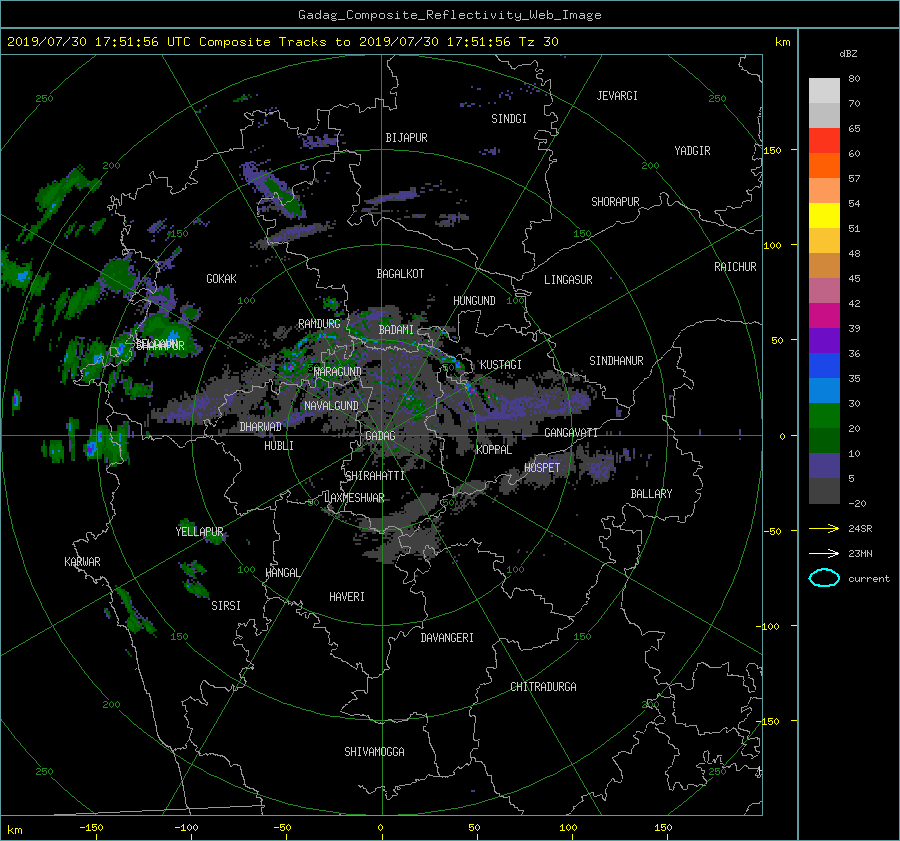This screenshot has width=900, height=841.
Task: Click the SHIVAMOGGA city label
Action: click(374, 752)
